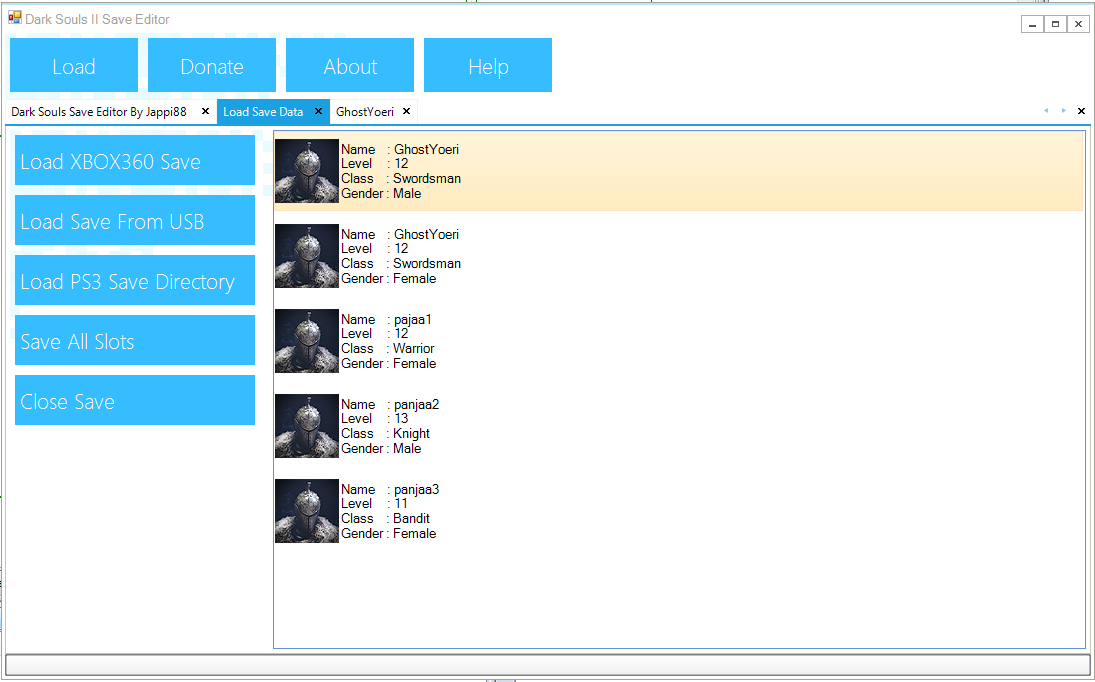Select the male GhostYoeri Swordsman helmet thumbnail
Image resolution: width=1095 pixels, height=682 pixels.
(307, 171)
